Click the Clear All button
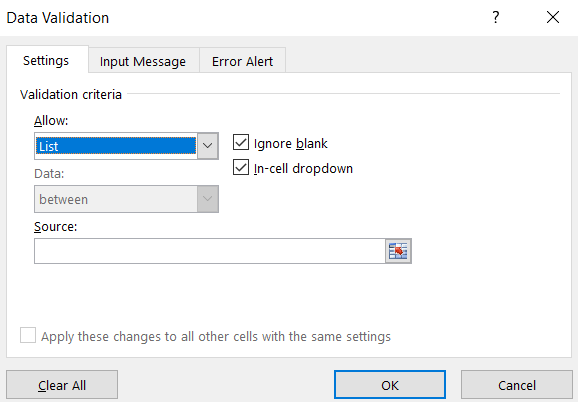This screenshot has width=578, height=402. (62, 385)
